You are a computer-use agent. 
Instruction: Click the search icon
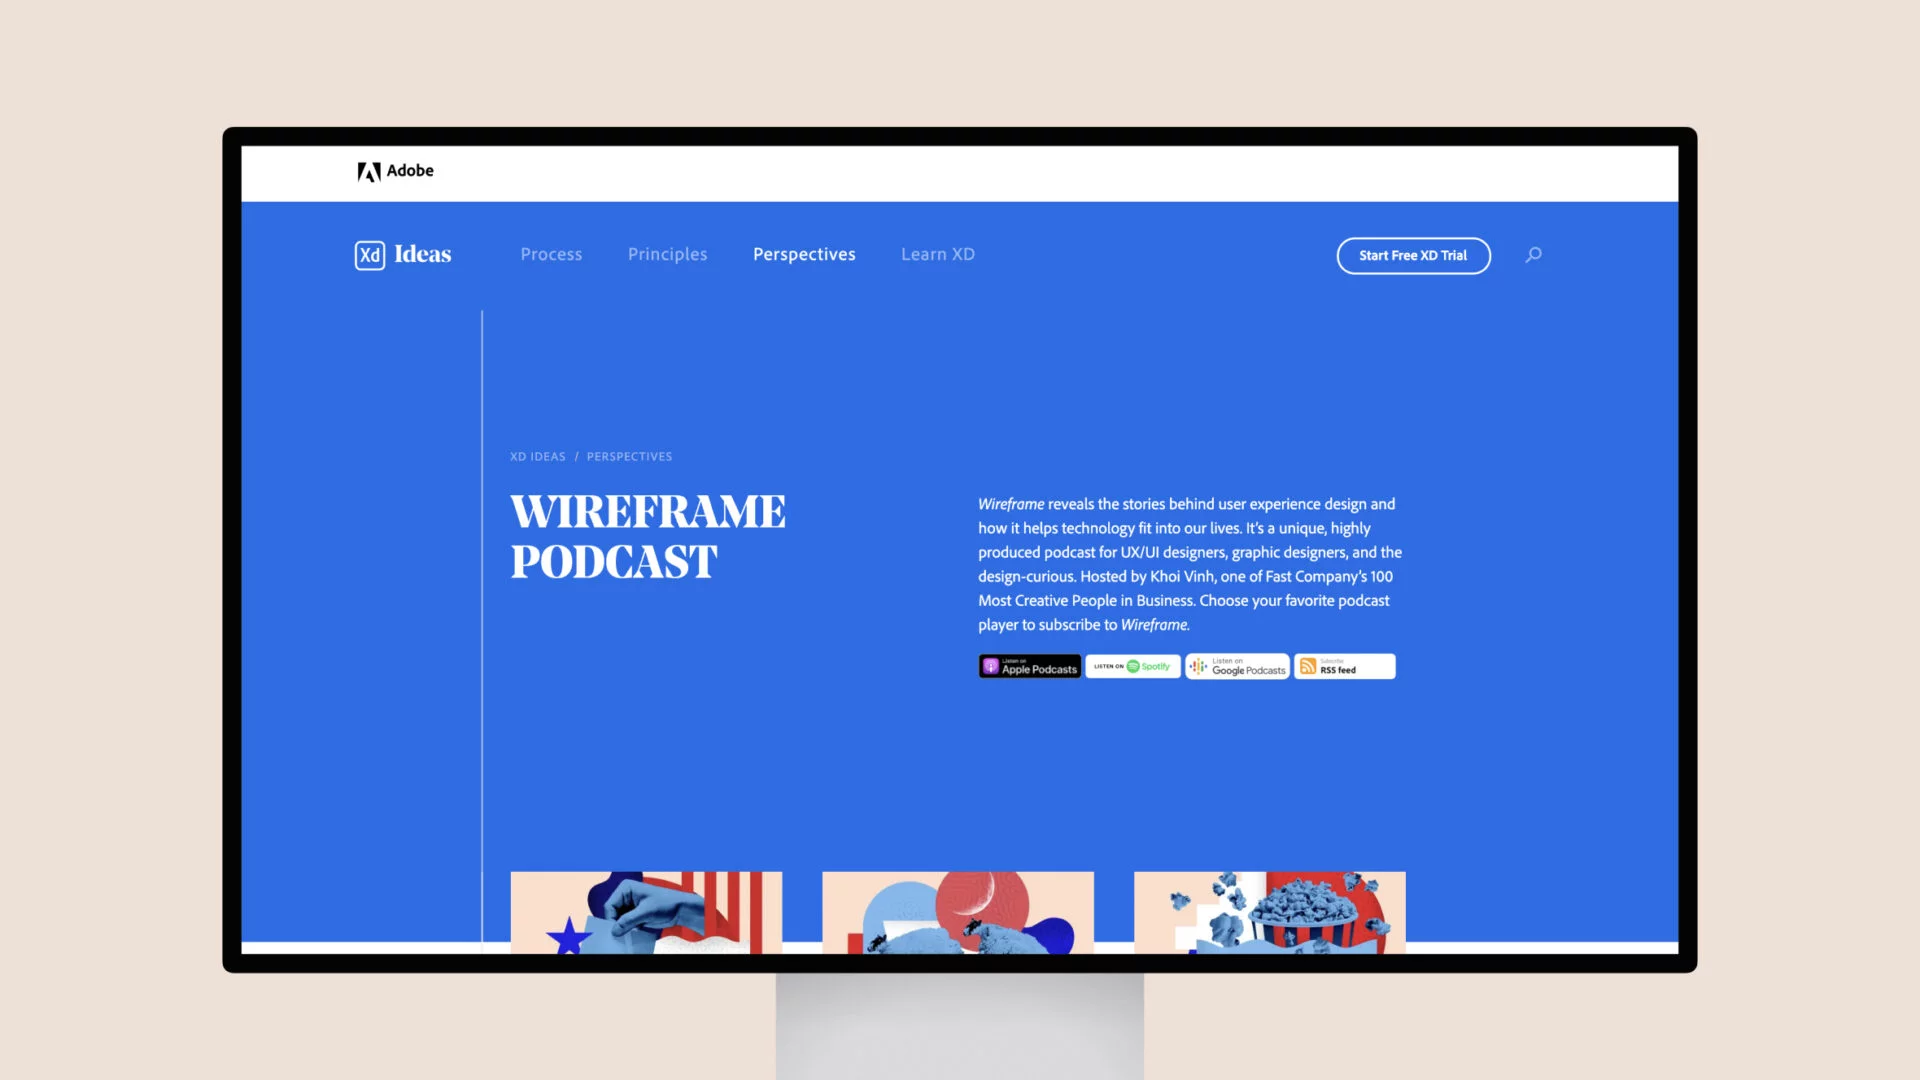[1532, 255]
